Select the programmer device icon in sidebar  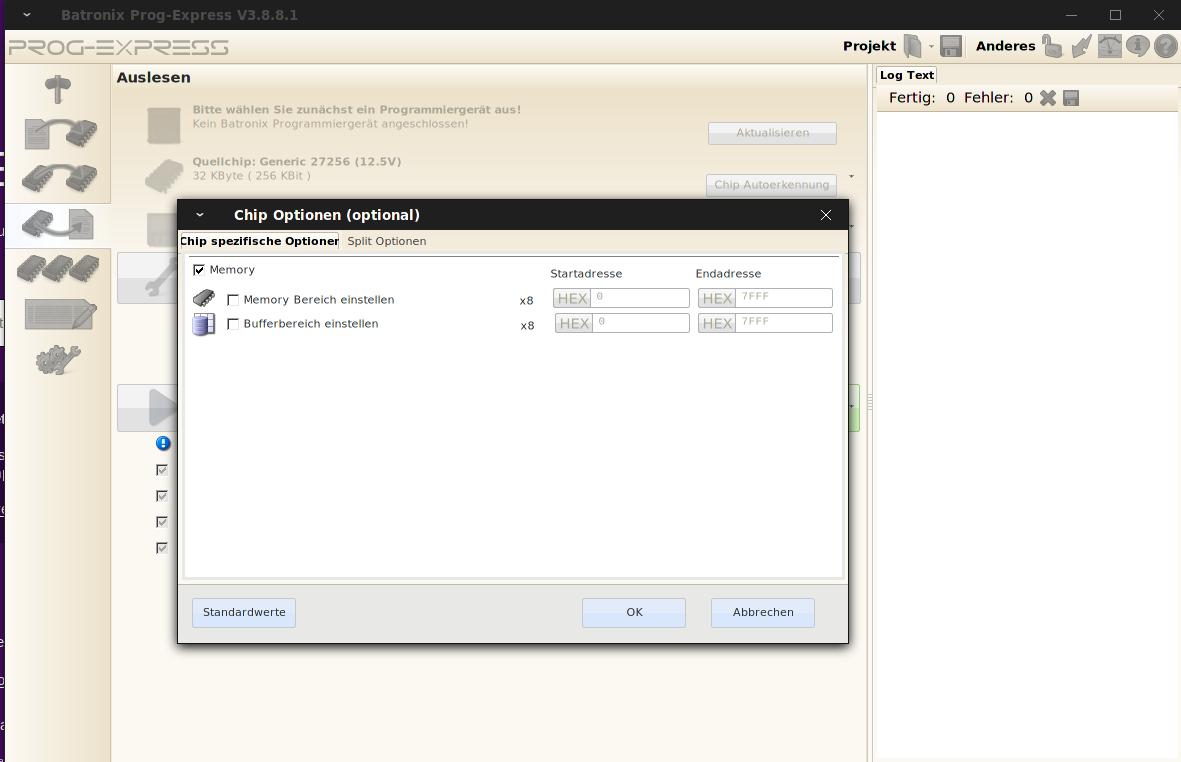coord(58,89)
